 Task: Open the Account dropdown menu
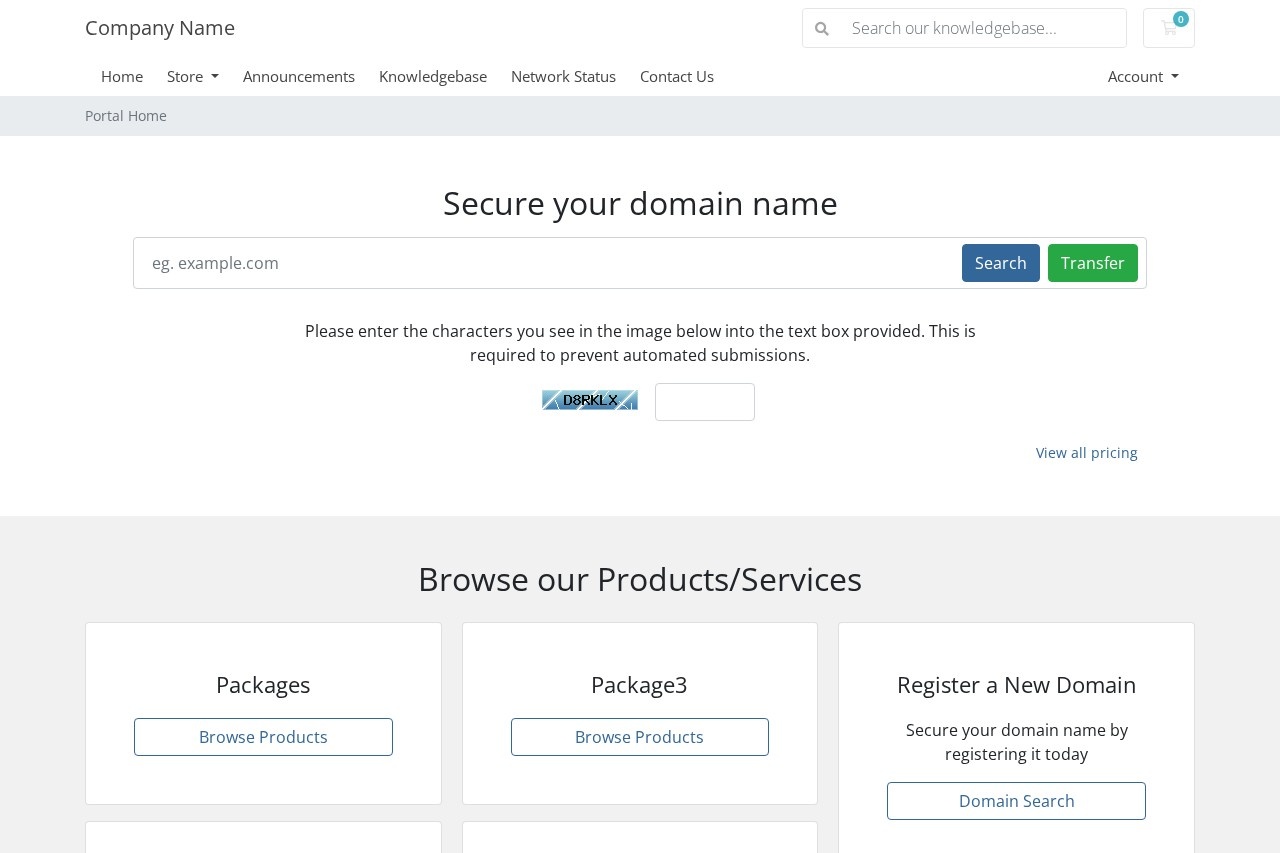(1142, 77)
